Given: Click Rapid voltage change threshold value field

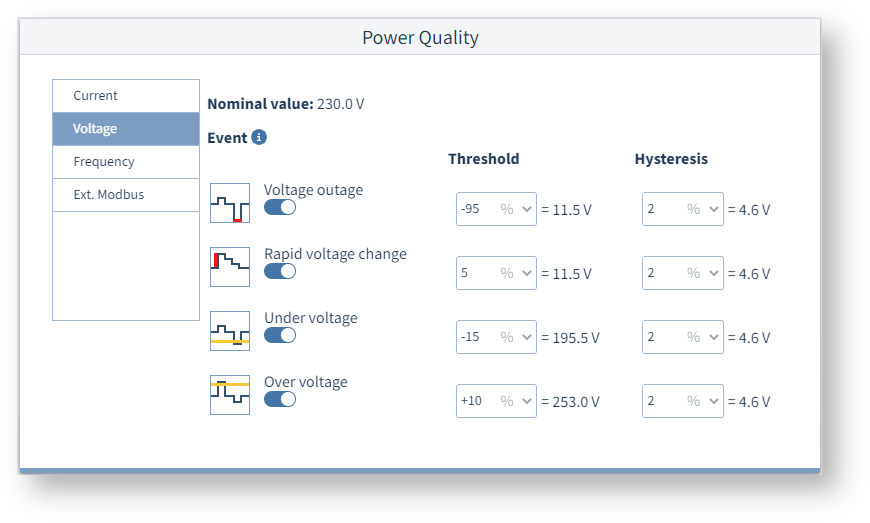Looking at the screenshot, I should click(x=476, y=273).
